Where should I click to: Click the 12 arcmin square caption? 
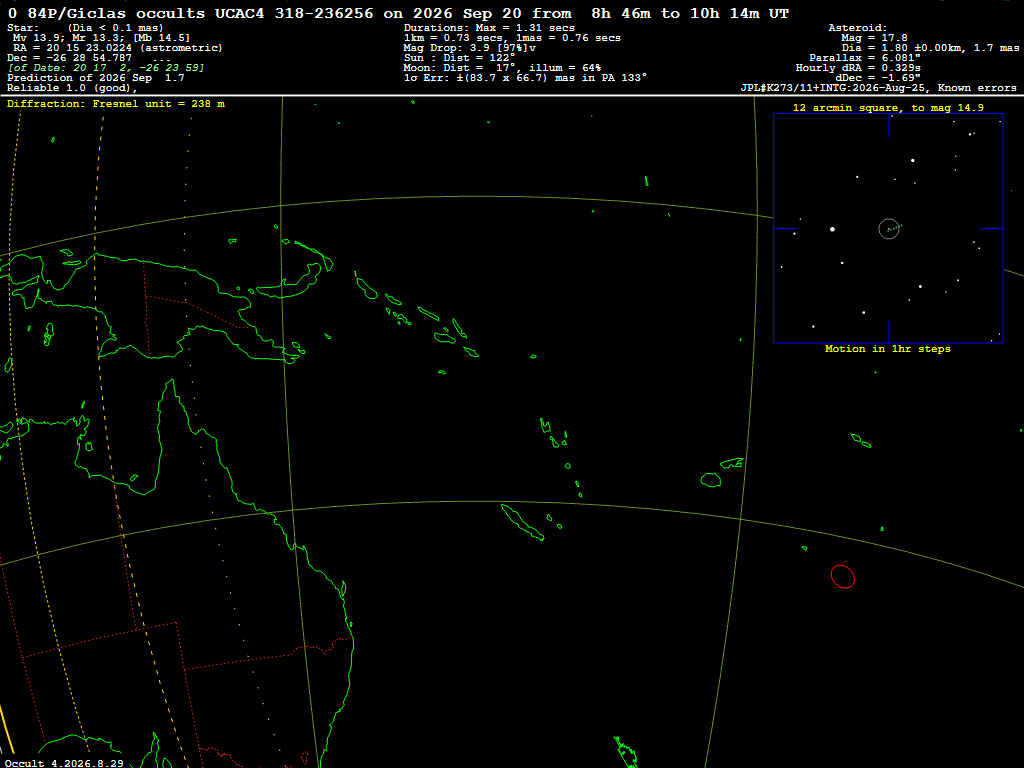click(x=888, y=108)
